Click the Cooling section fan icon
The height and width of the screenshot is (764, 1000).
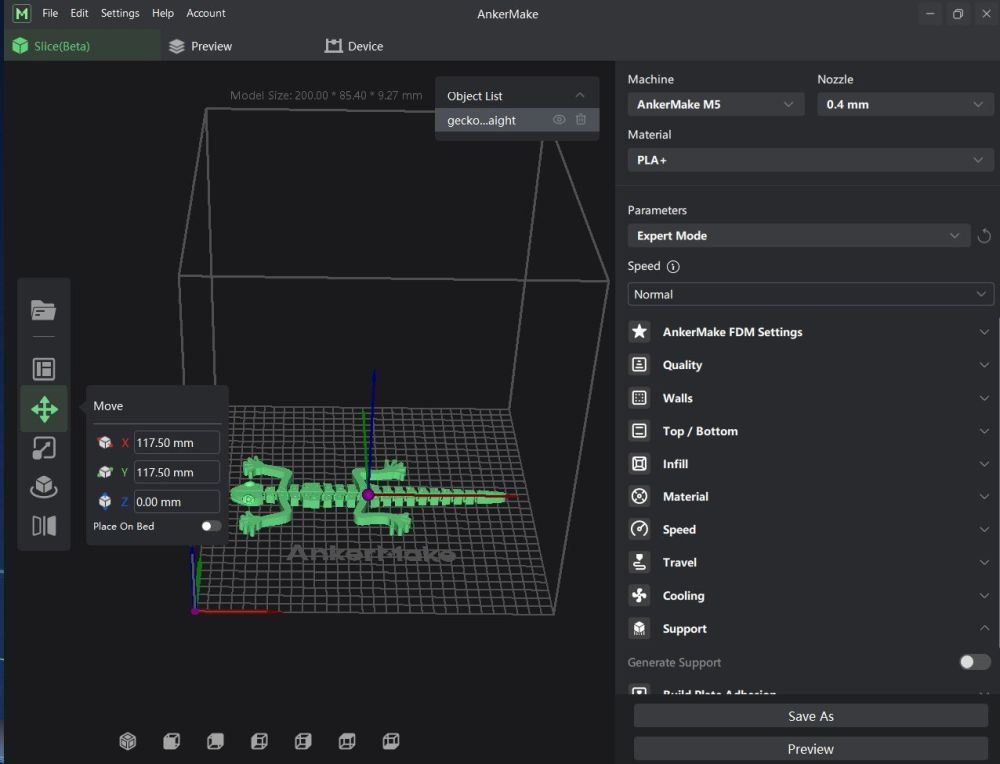click(639, 595)
